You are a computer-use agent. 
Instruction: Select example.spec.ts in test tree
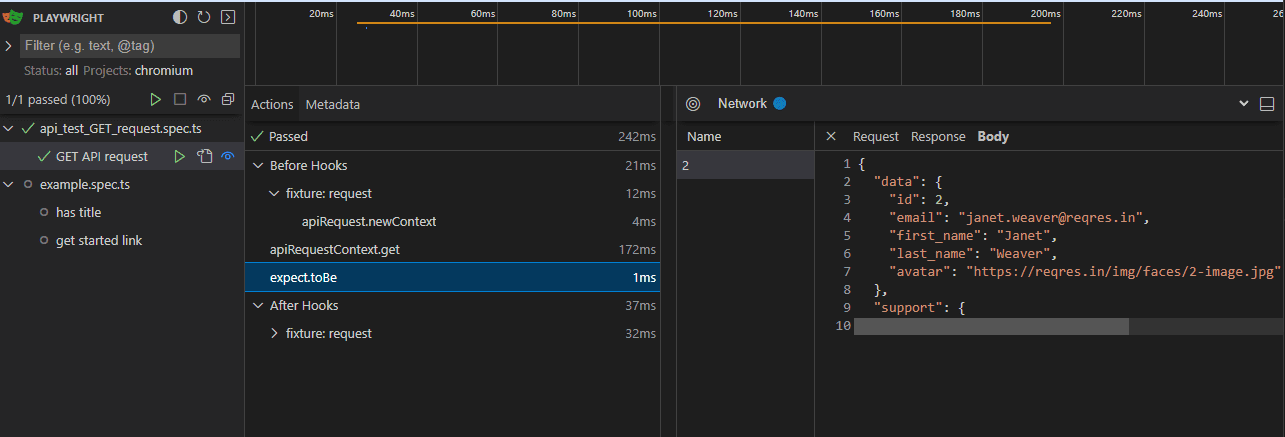coord(85,184)
